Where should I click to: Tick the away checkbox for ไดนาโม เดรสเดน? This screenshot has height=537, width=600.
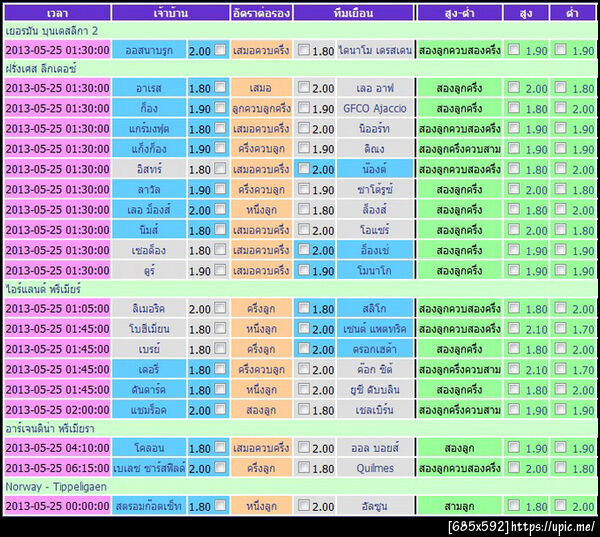point(304,49)
